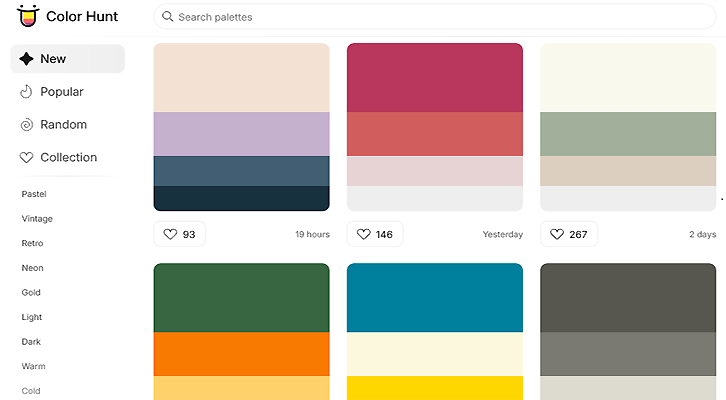Filter palettes by Retro tag
The image size is (726, 400).
[x=32, y=243]
